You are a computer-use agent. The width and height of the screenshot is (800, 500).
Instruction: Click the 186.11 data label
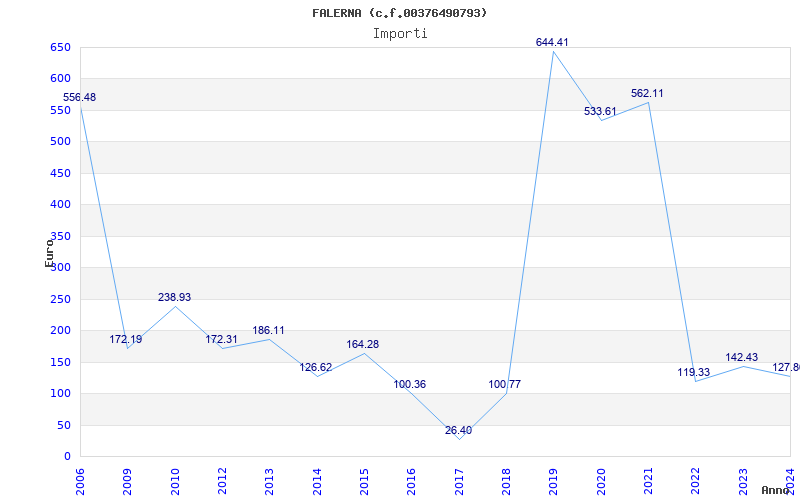tap(269, 330)
